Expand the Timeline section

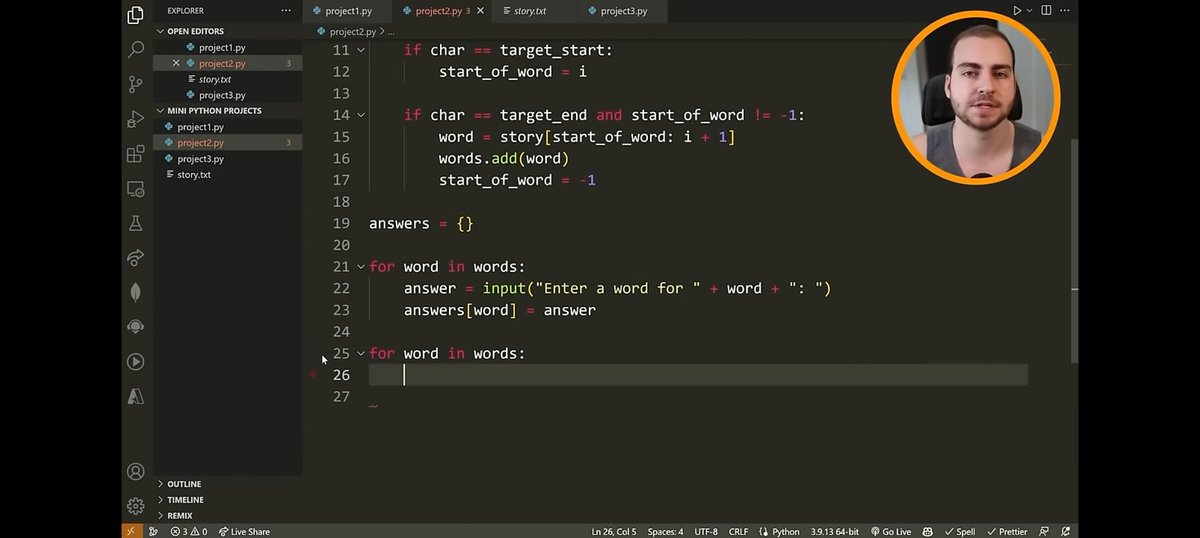228,500
